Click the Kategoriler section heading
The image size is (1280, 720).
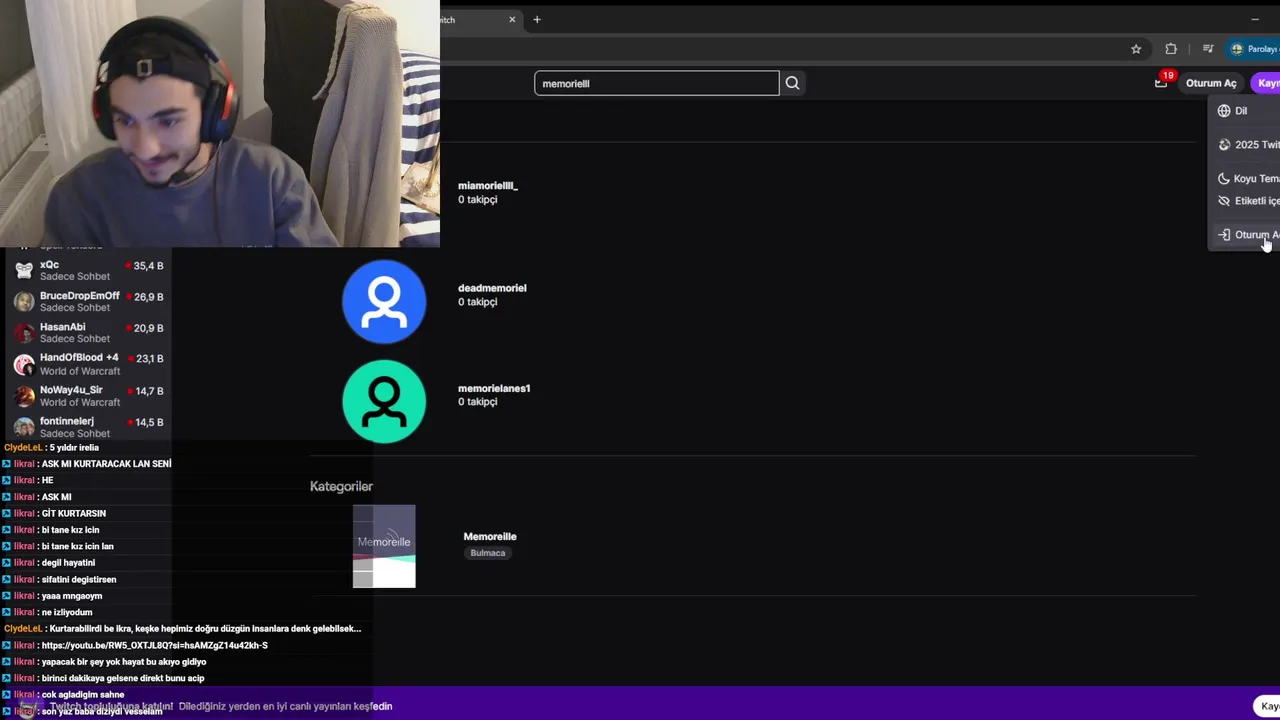coord(341,486)
